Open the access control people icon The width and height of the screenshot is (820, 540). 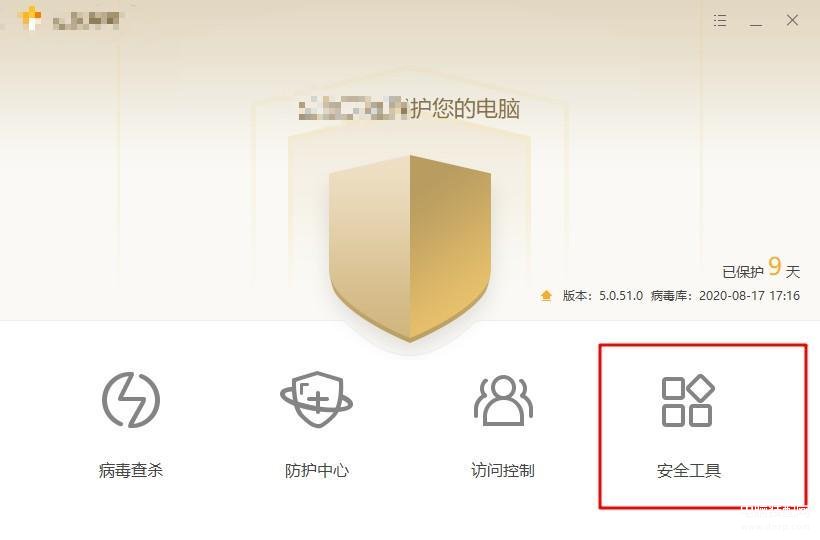[503, 400]
